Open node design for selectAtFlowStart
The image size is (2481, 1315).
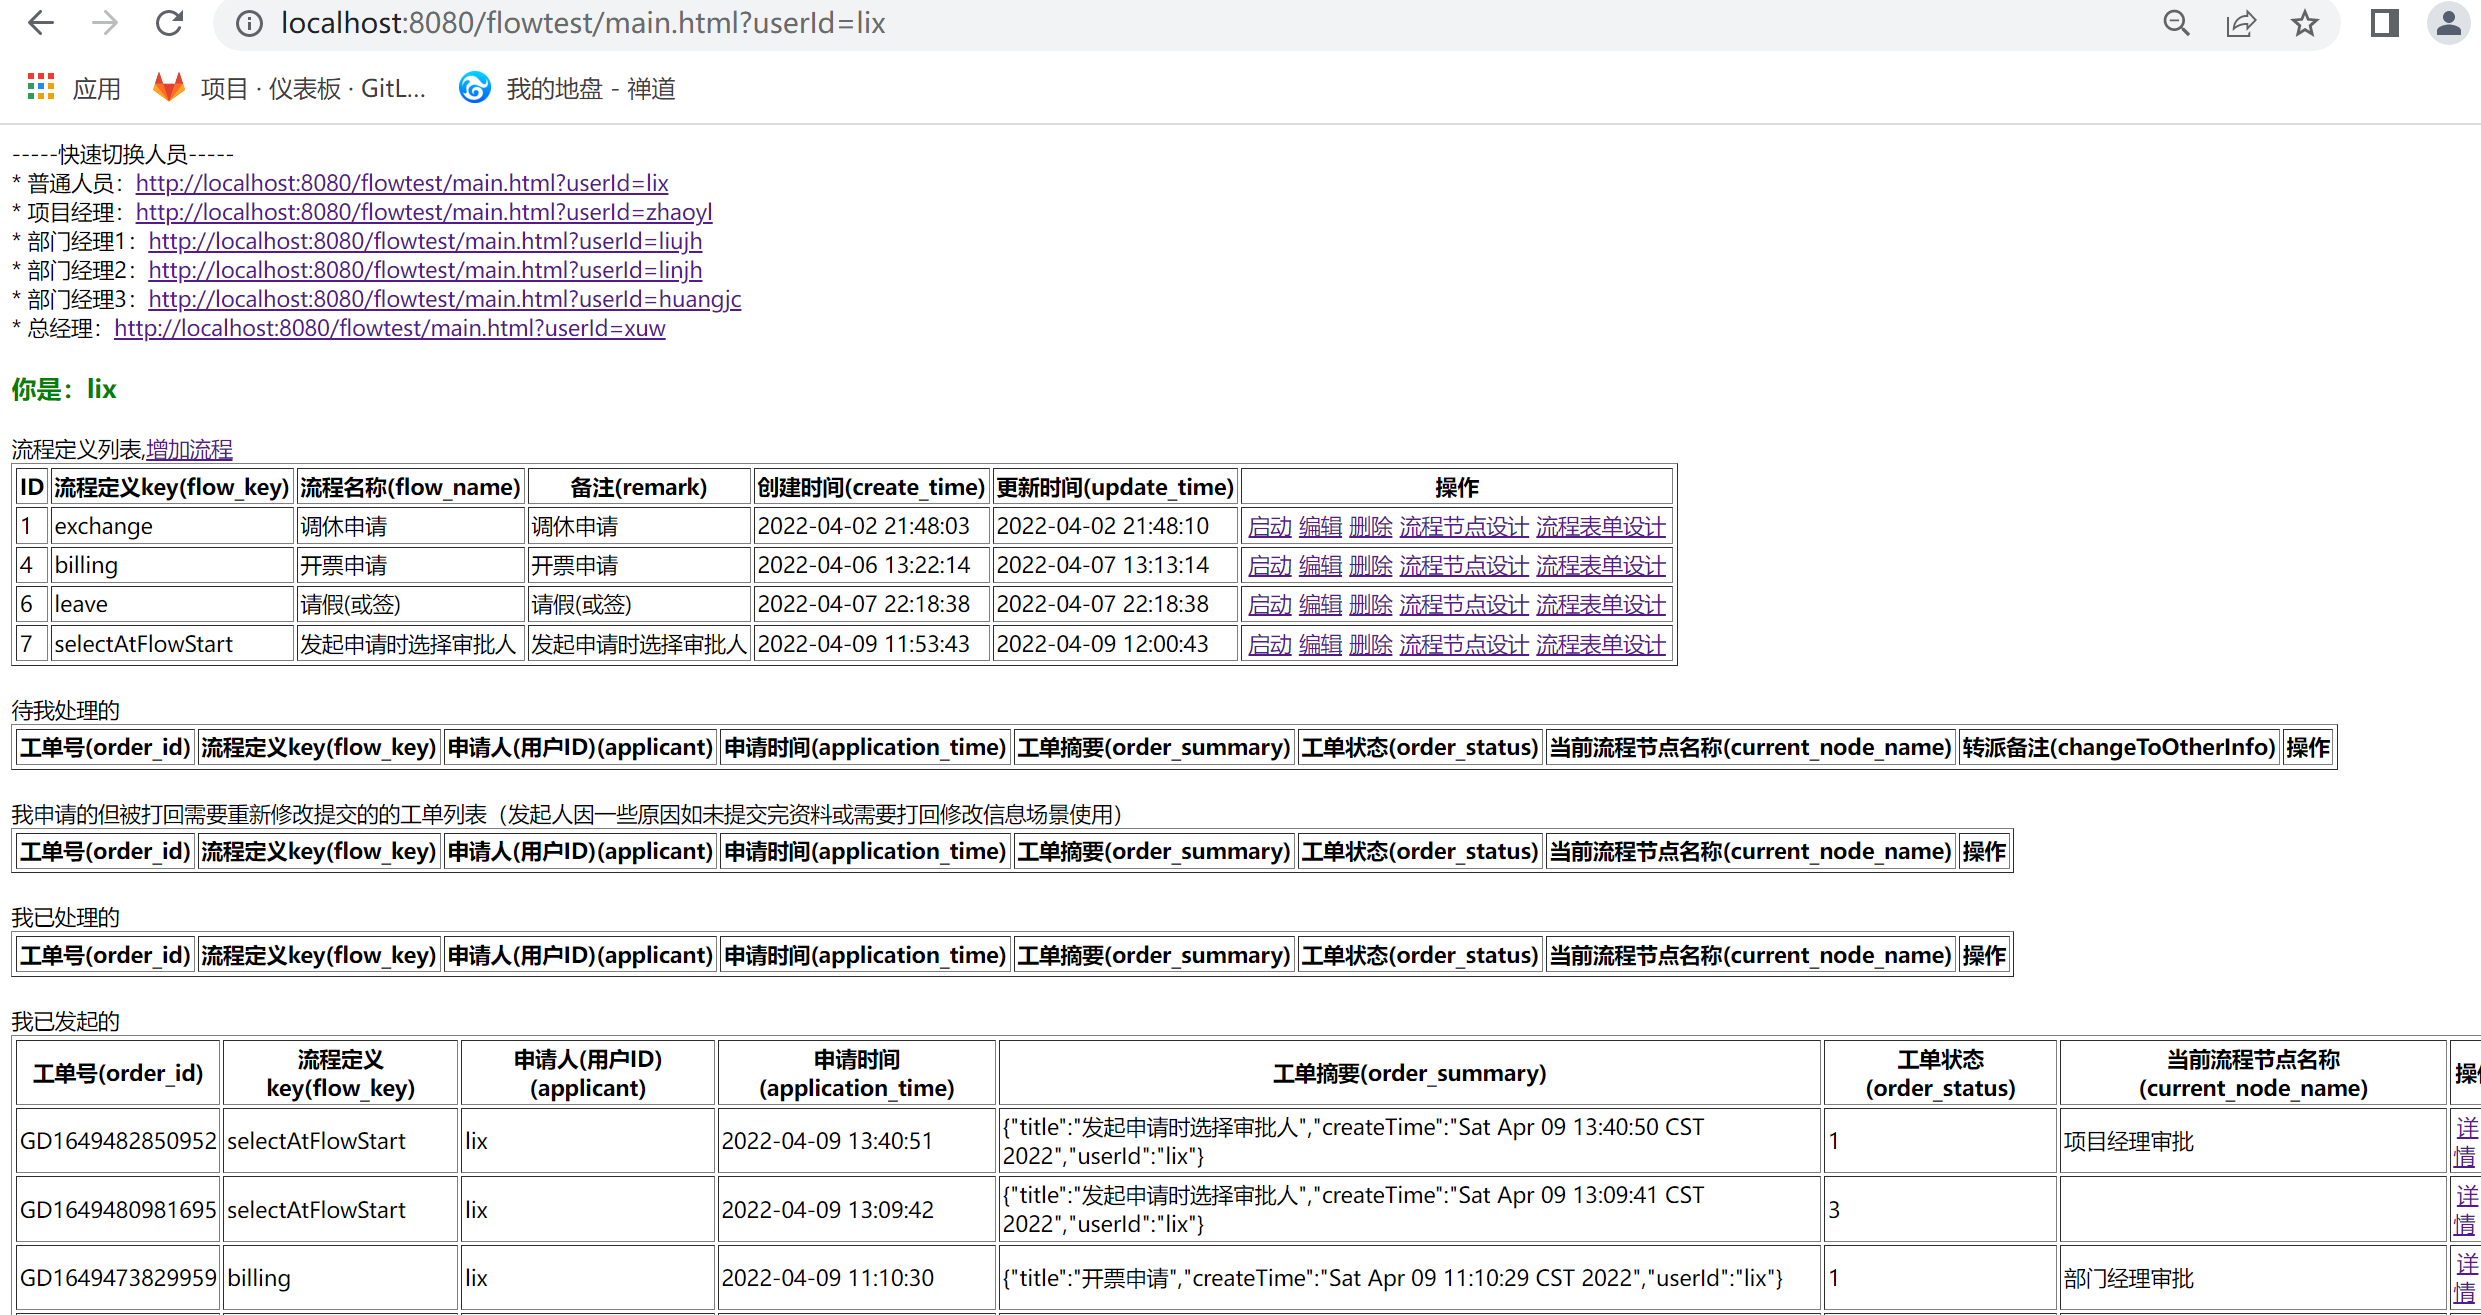(x=1463, y=645)
